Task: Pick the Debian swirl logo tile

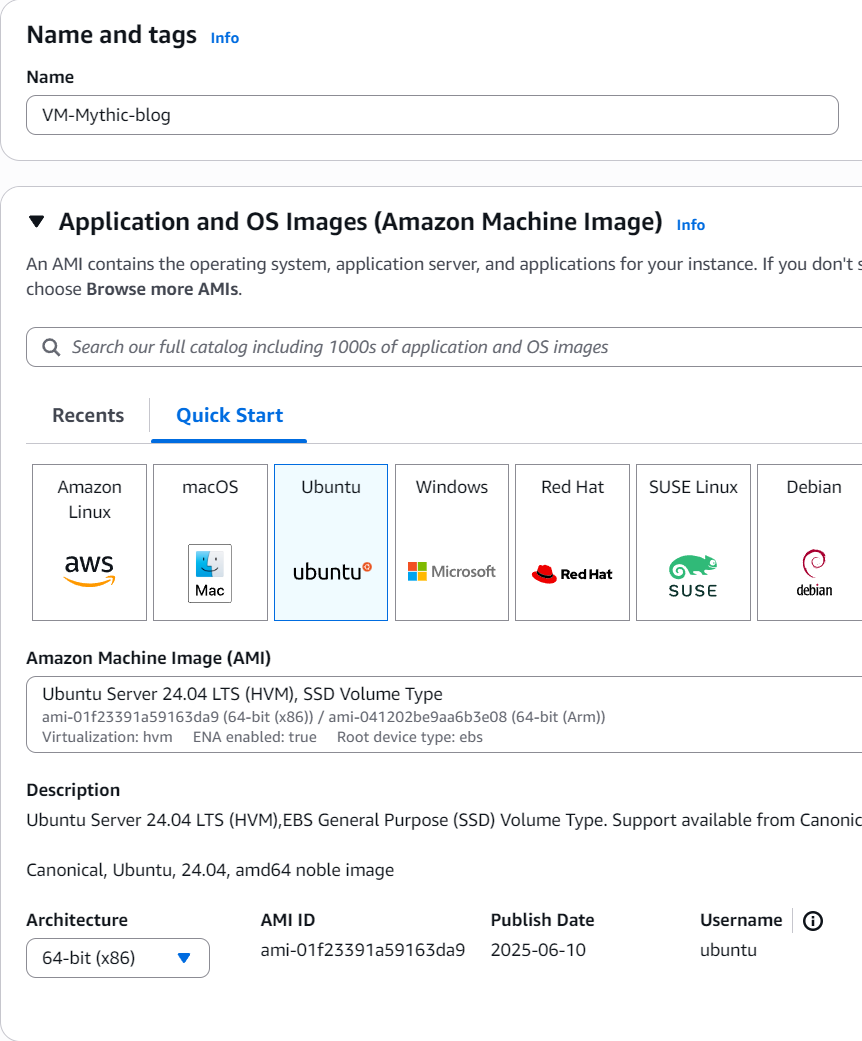Action: (813, 542)
